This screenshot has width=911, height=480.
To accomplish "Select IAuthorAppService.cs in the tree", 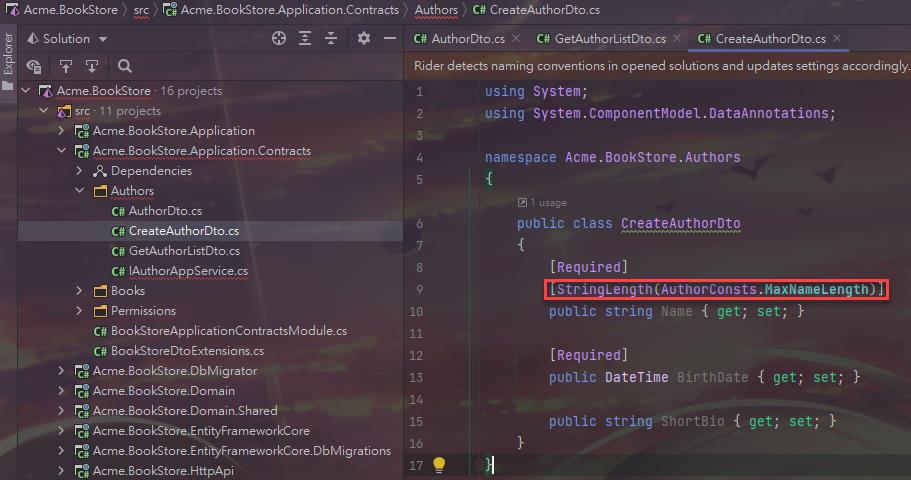I will coord(188,271).
